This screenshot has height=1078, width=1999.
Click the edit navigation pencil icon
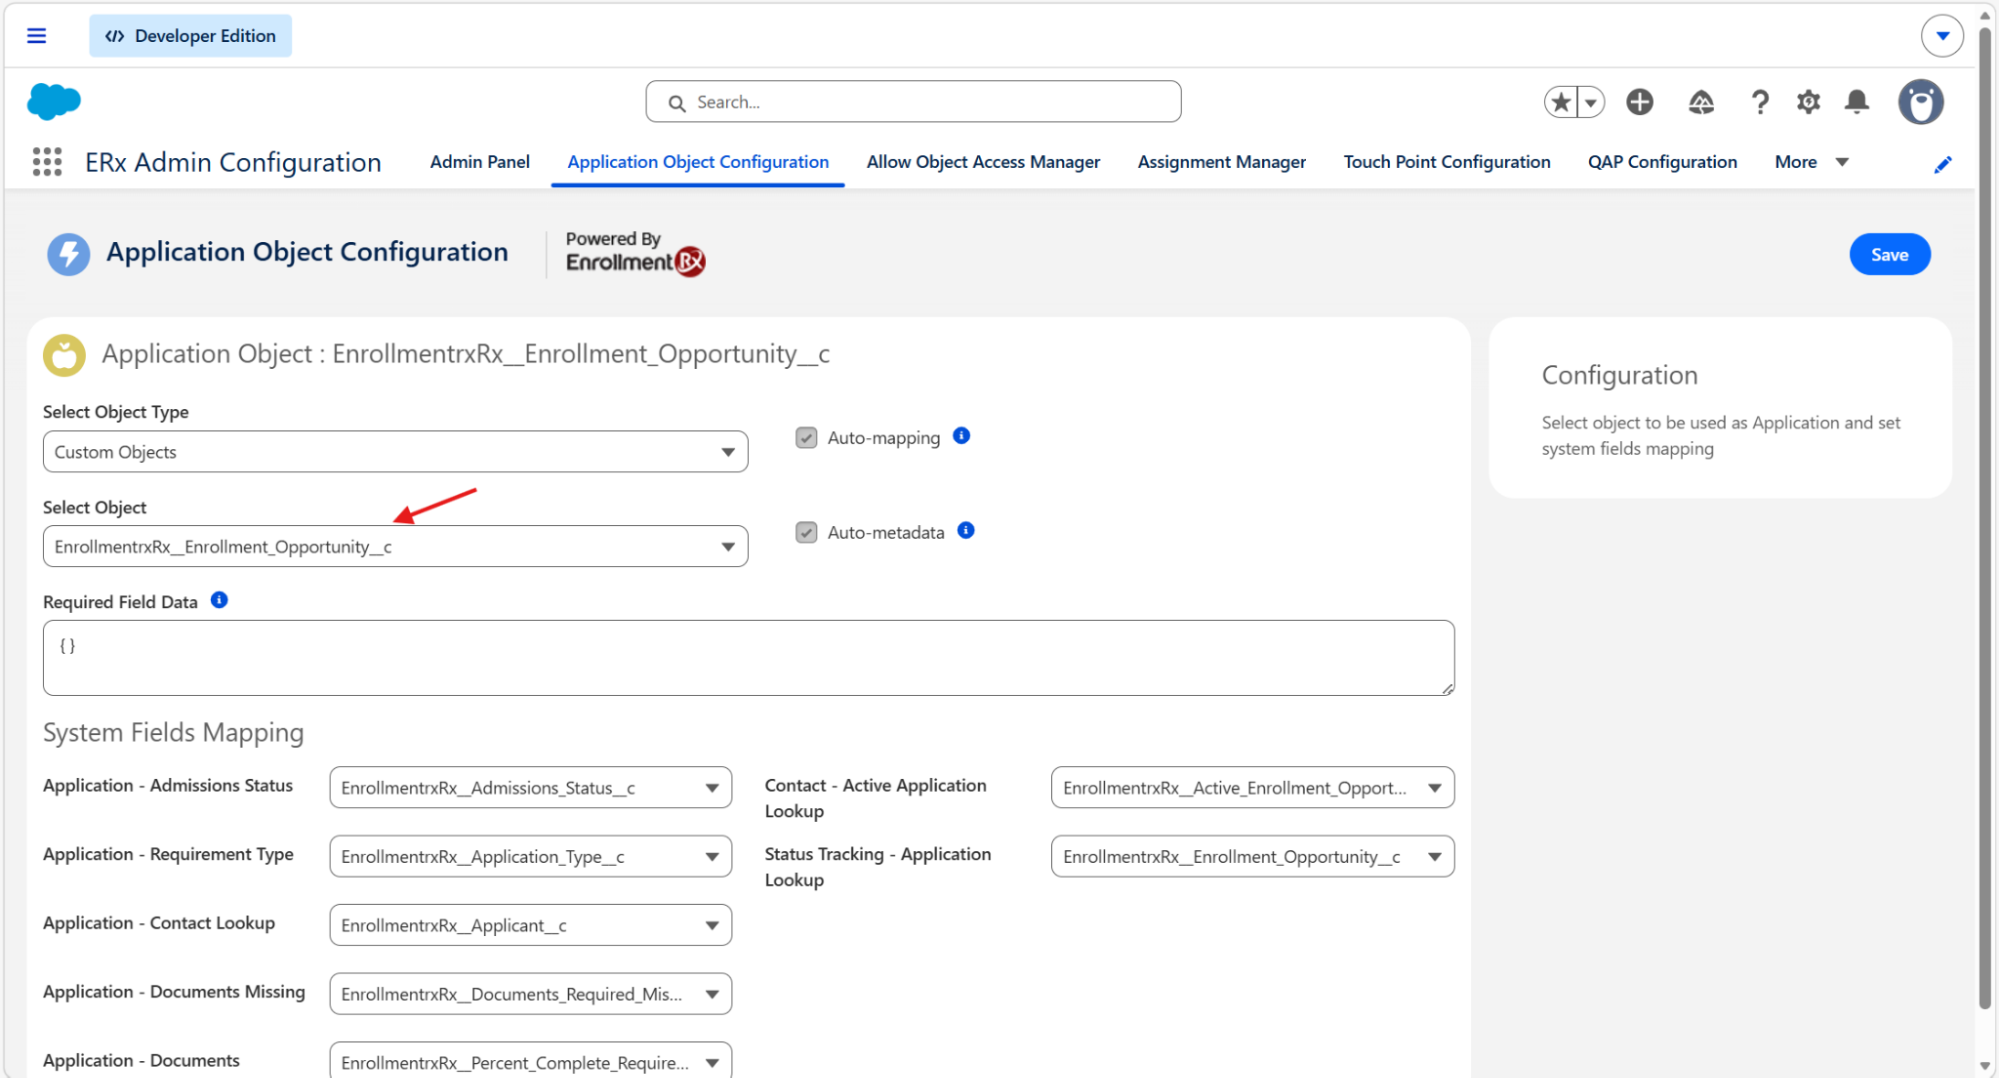click(x=1943, y=164)
